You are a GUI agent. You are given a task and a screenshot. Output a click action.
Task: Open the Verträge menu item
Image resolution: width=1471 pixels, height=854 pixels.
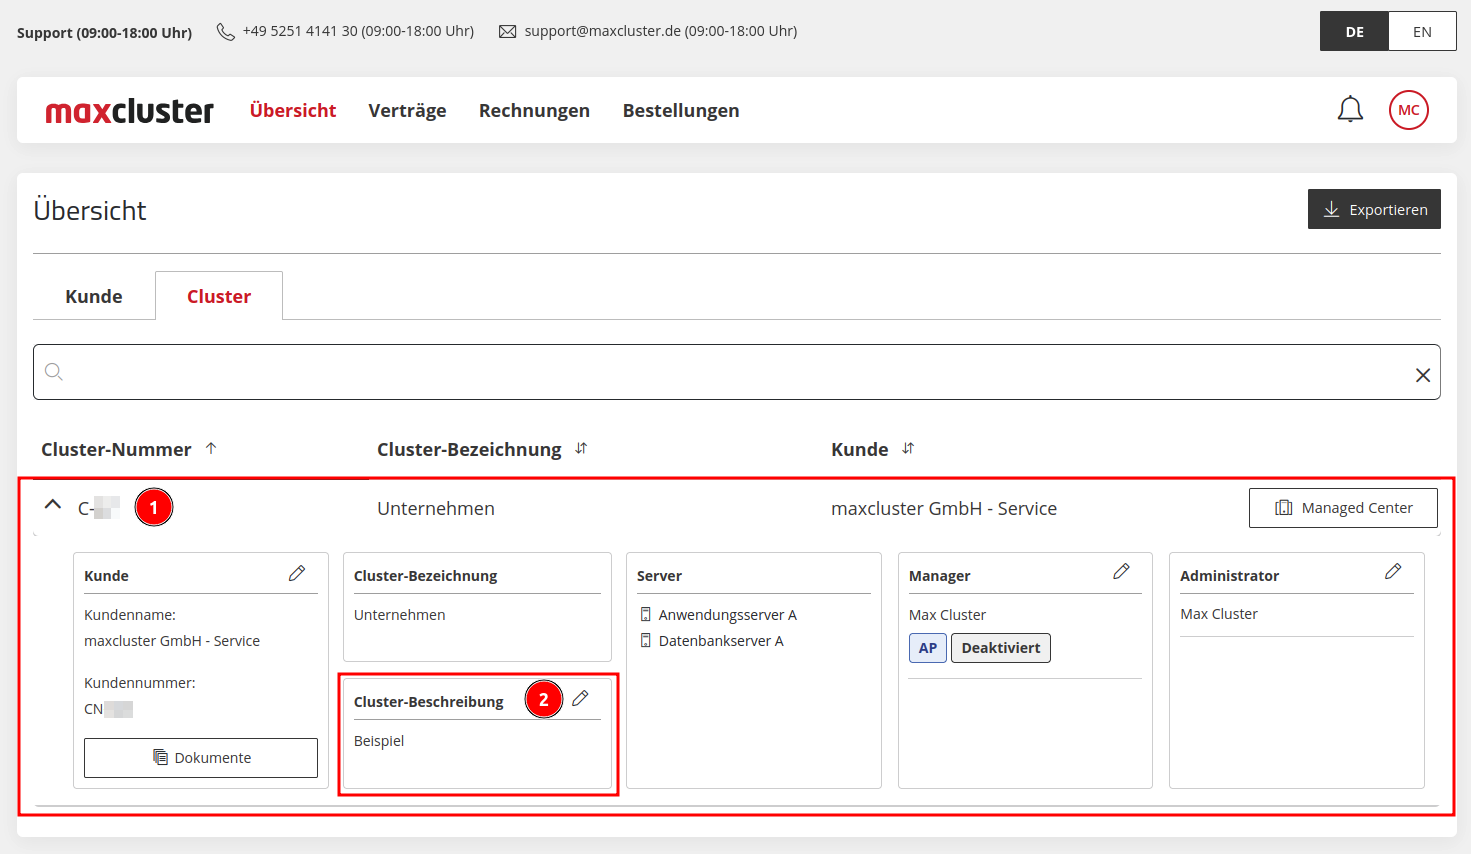pyautogui.click(x=407, y=110)
